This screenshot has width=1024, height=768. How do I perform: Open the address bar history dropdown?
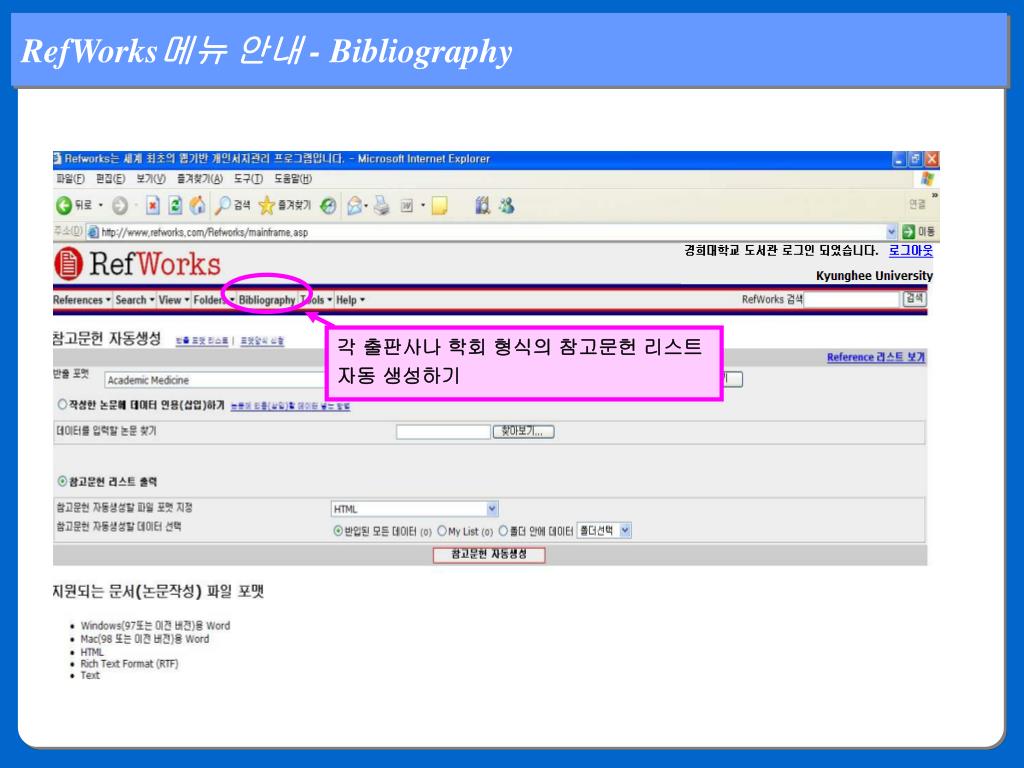(891, 232)
